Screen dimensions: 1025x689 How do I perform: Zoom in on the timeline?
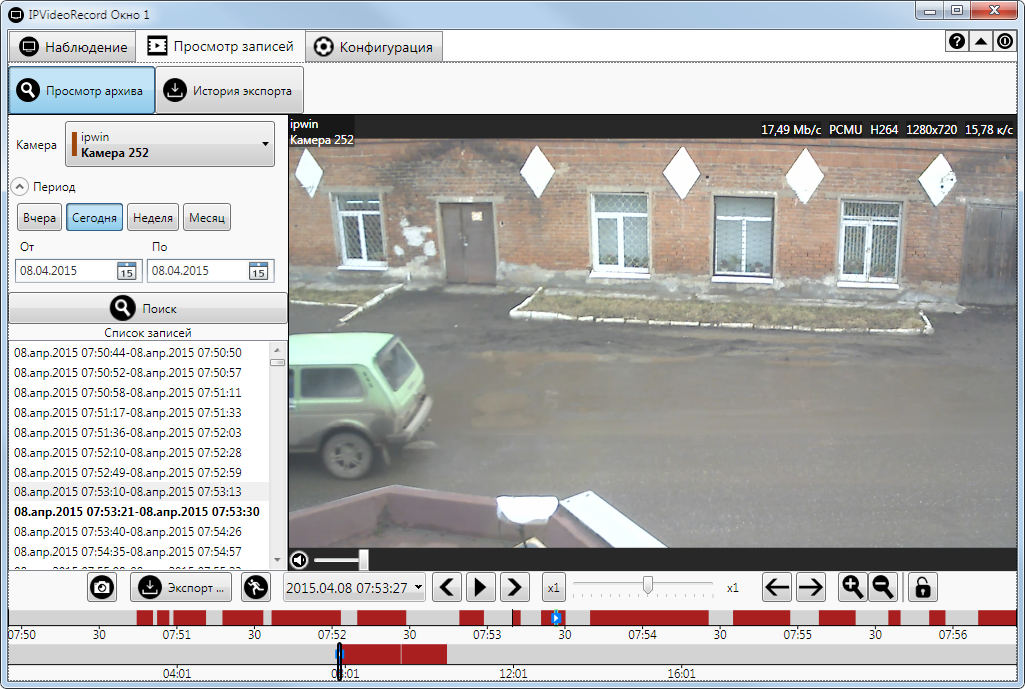pos(852,587)
